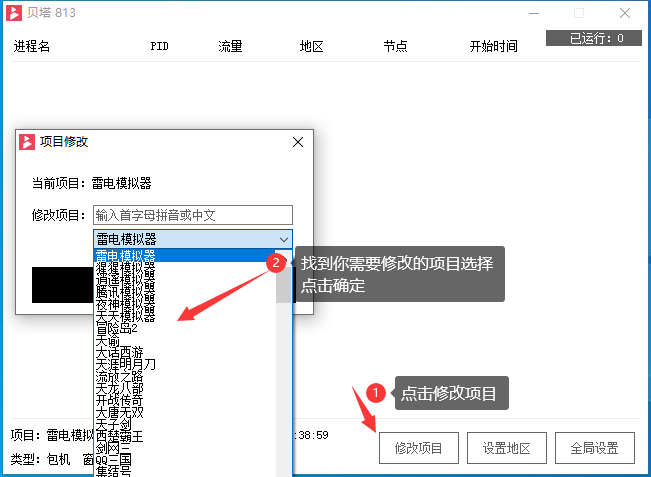The image size is (651, 477).
Task: Sort by 进程名 column header
Action: coord(32,46)
